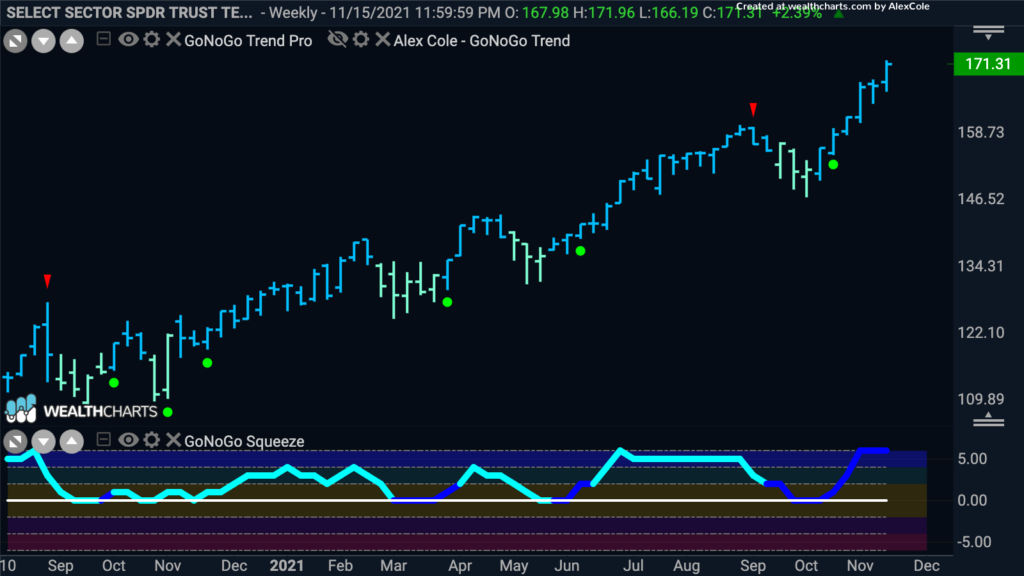Maximize the GoNoGo Squeeze pane

coord(16,442)
